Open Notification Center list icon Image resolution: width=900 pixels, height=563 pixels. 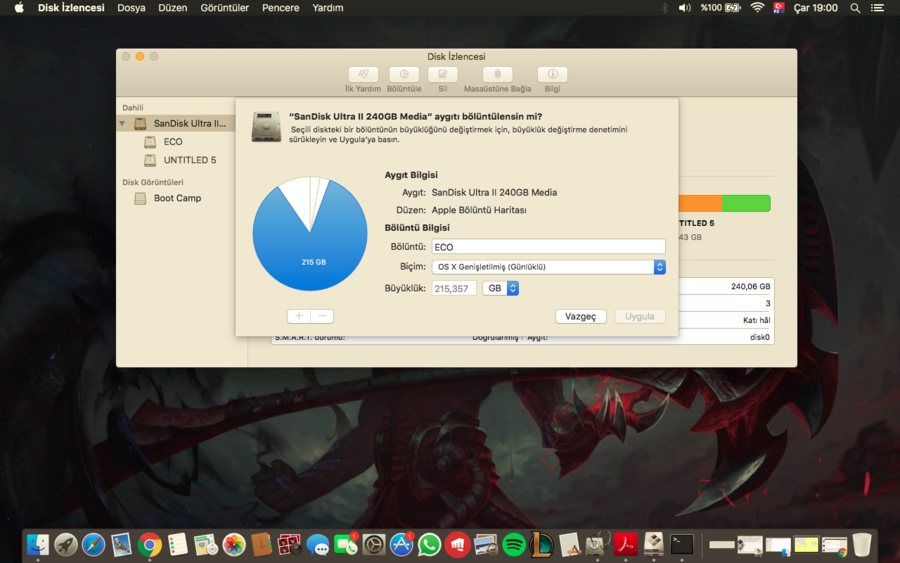878,8
